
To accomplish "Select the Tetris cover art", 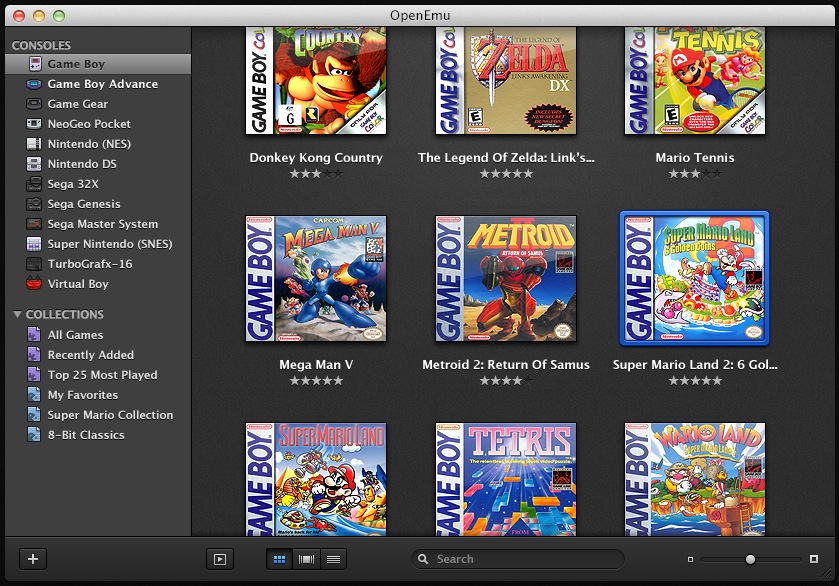I will (x=506, y=479).
